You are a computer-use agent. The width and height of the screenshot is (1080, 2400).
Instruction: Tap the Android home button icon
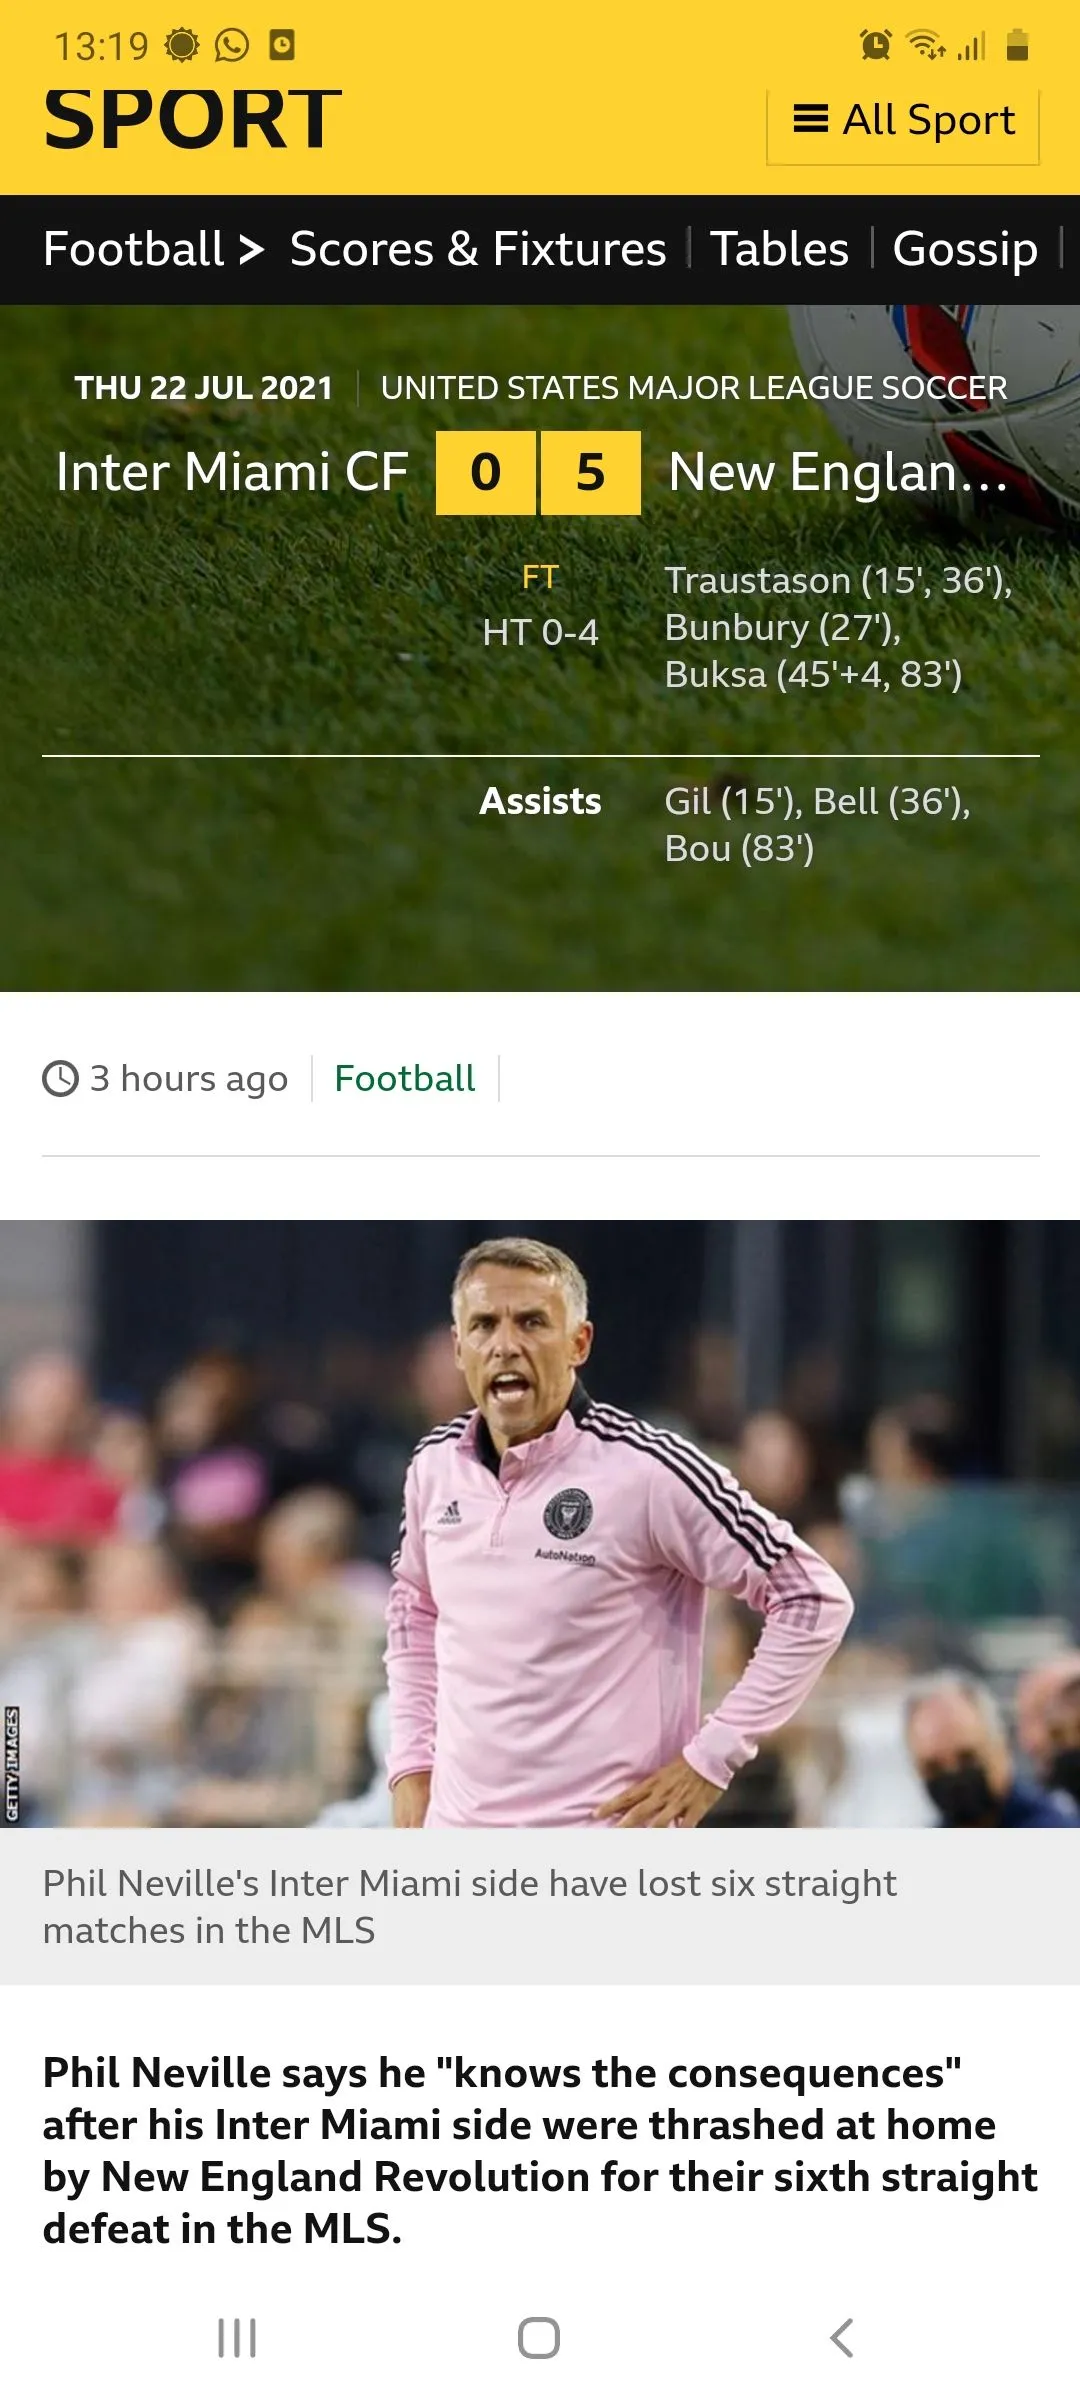539,2338
